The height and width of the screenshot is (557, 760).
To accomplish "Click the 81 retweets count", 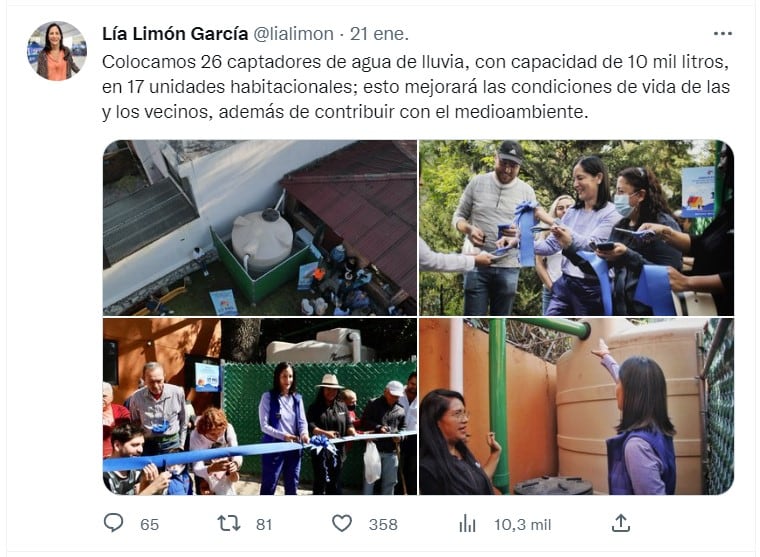I will (x=264, y=525).
